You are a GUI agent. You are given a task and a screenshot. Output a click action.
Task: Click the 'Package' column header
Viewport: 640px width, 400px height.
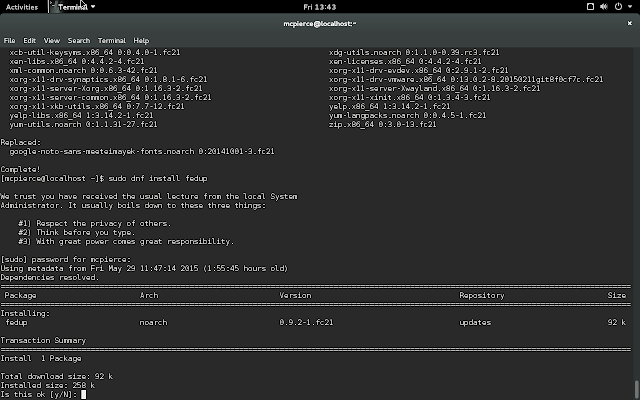[20, 295]
